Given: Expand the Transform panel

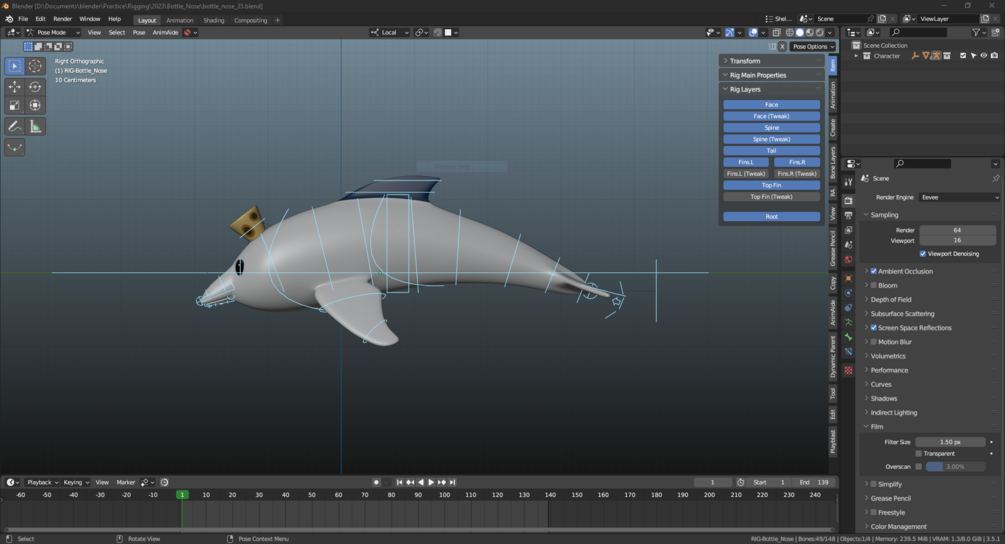Looking at the screenshot, I should [x=745, y=61].
